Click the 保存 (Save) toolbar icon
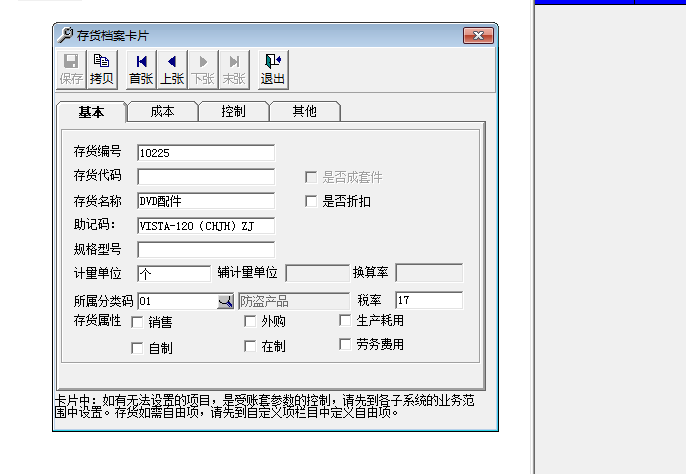Viewport: 686px width, 474px height. (71, 70)
